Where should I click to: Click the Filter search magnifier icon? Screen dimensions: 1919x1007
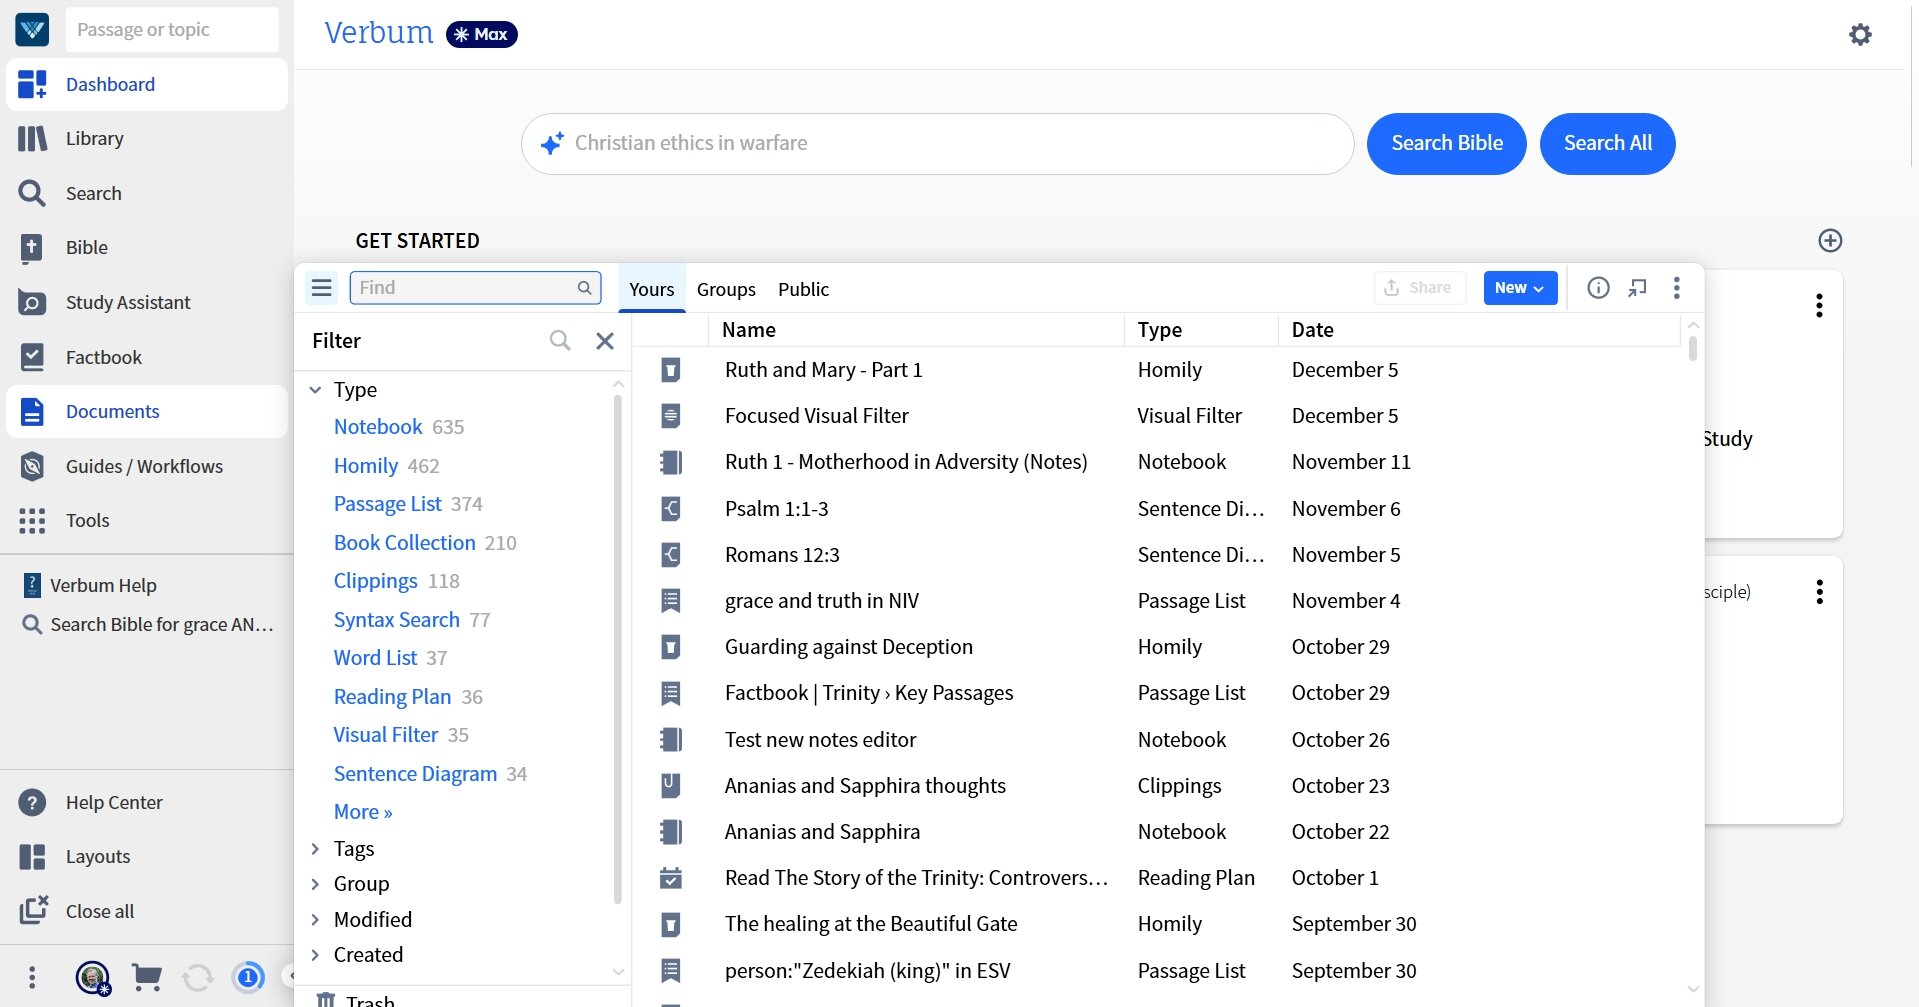point(560,341)
